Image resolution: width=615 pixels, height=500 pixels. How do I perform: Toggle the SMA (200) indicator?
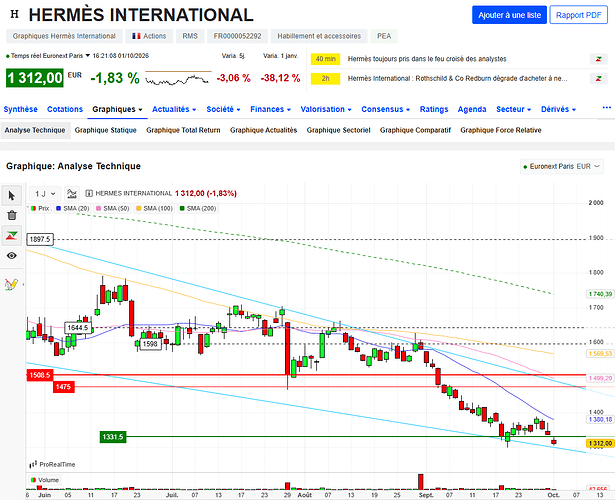coord(198,208)
